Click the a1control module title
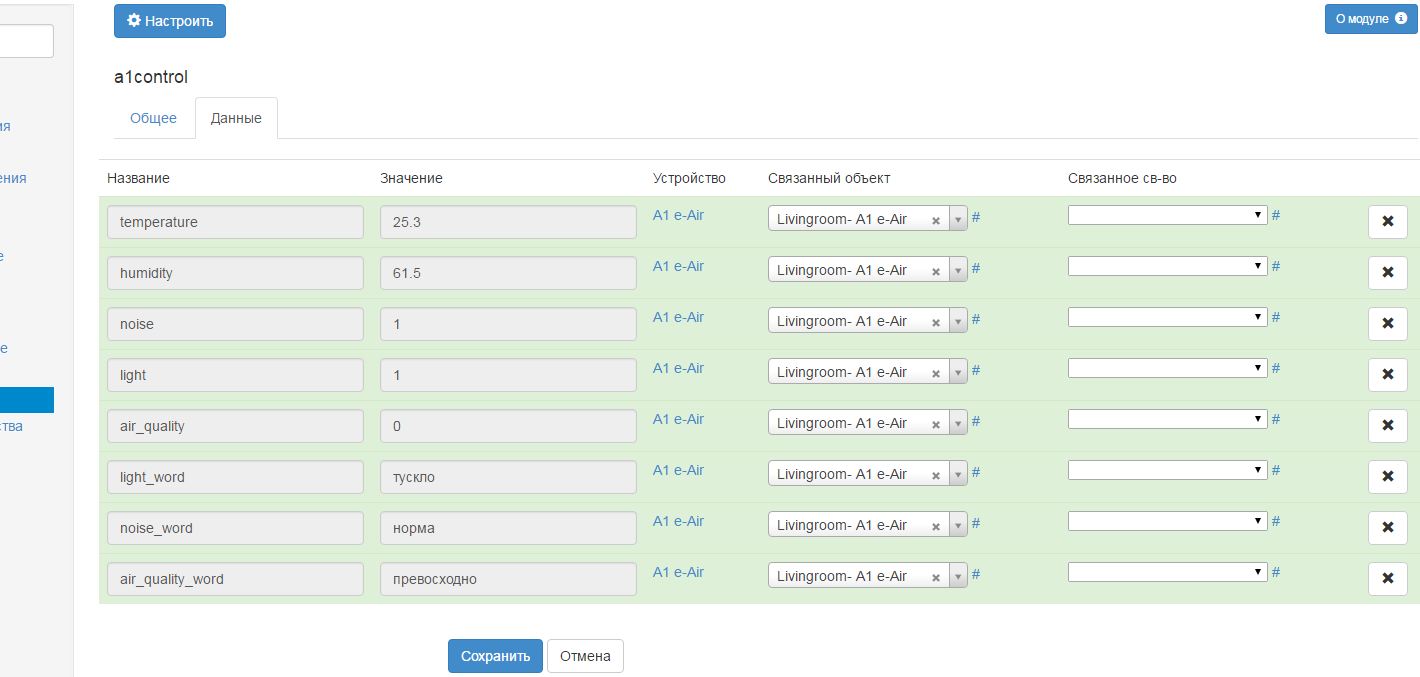Image resolution: width=1420 pixels, height=677 pixels. coord(151,77)
